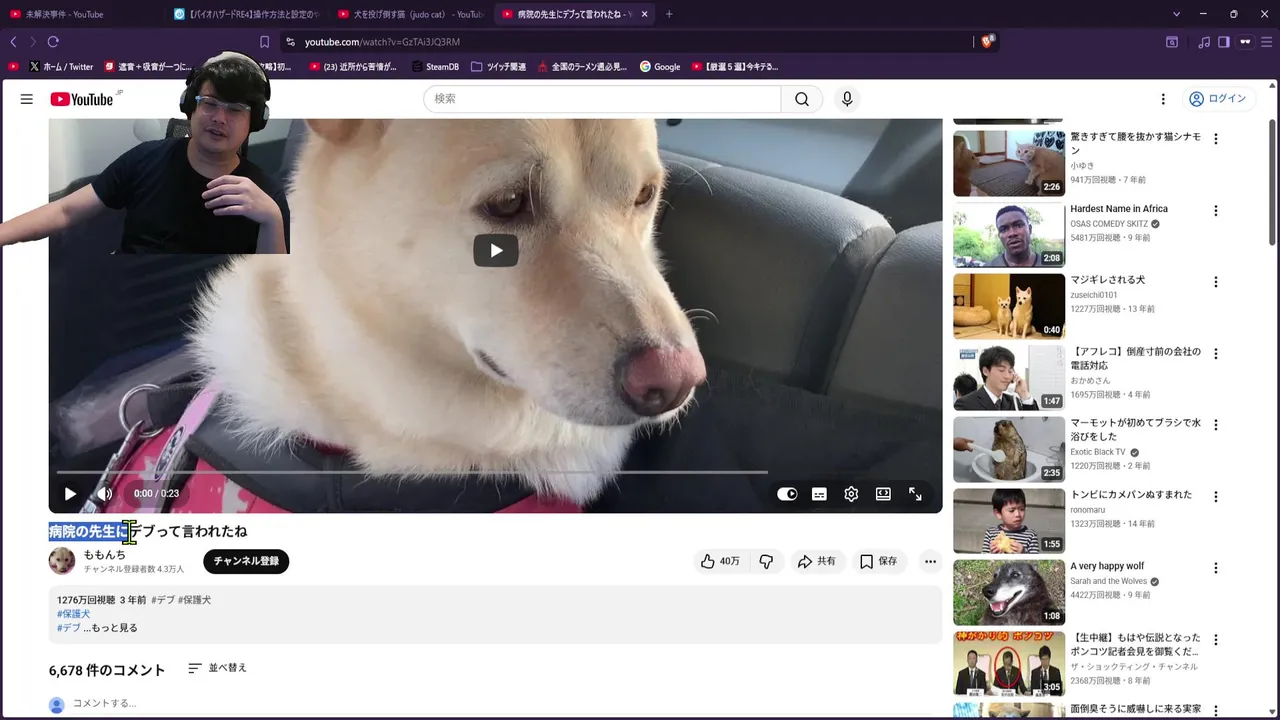This screenshot has width=1280, height=720.
Task: Open options for 驚きすぎて腰を抜かす猫 video
Action: (1216, 139)
